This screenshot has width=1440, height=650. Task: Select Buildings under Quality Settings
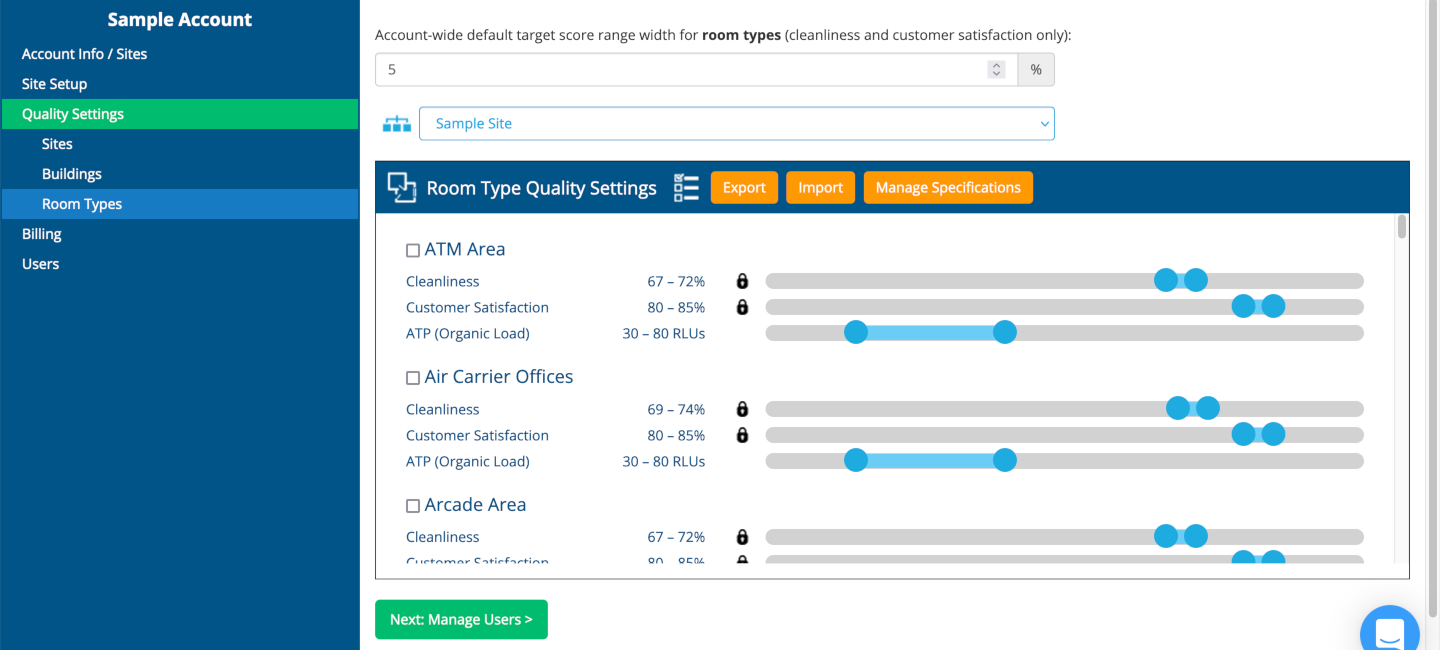tap(72, 174)
